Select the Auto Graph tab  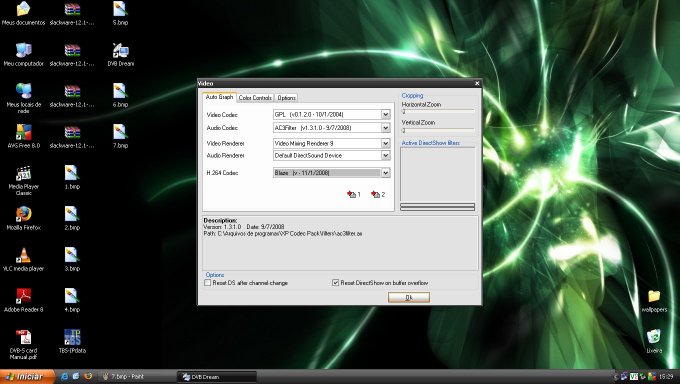(219, 97)
